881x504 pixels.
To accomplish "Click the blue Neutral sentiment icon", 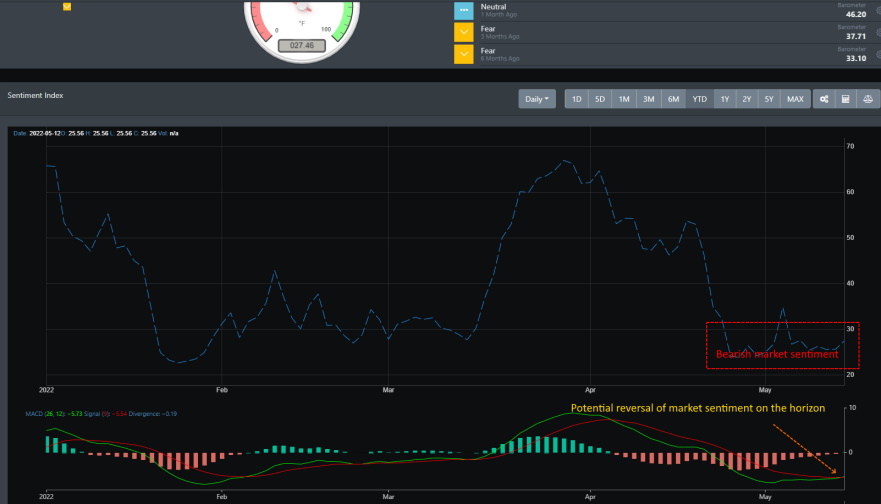I will [x=464, y=10].
